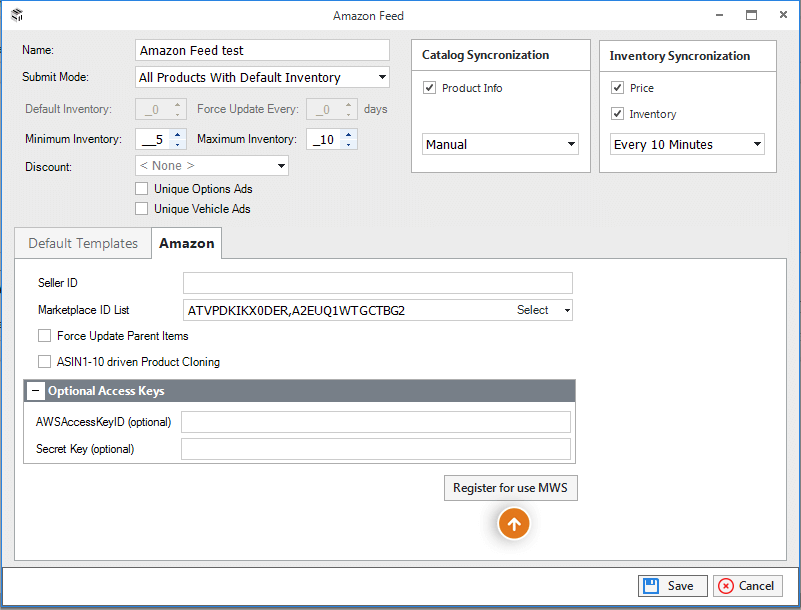Click the Marketplace ID List text

click(x=296, y=311)
